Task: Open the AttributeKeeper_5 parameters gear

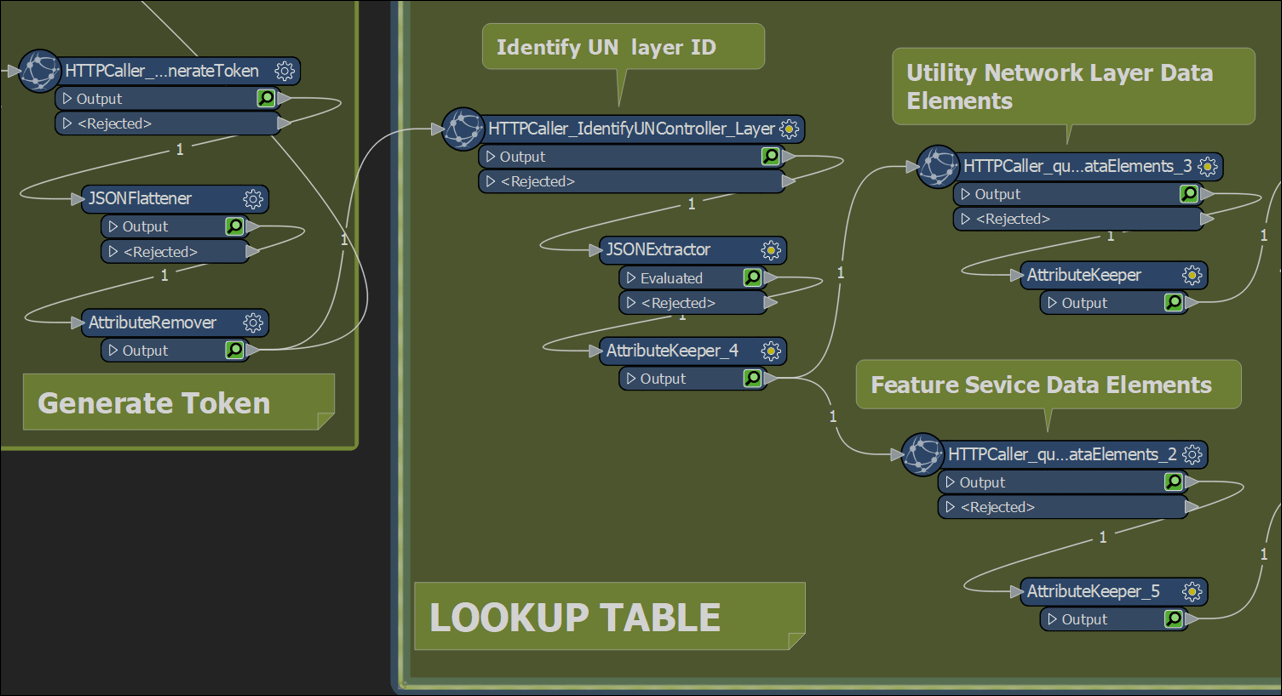Action: [1191, 591]
